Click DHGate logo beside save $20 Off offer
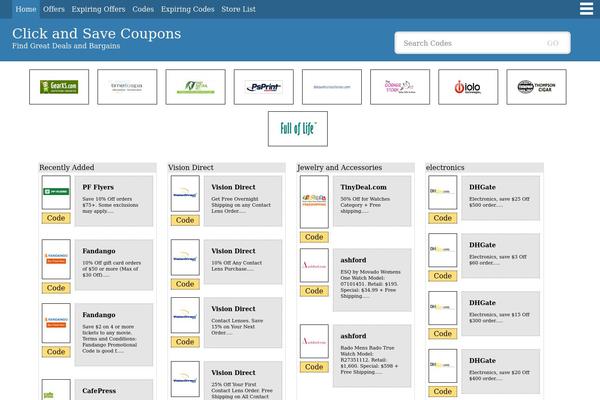Image resolution: width=600 pixels, height=400 pixels. point(443,366)
